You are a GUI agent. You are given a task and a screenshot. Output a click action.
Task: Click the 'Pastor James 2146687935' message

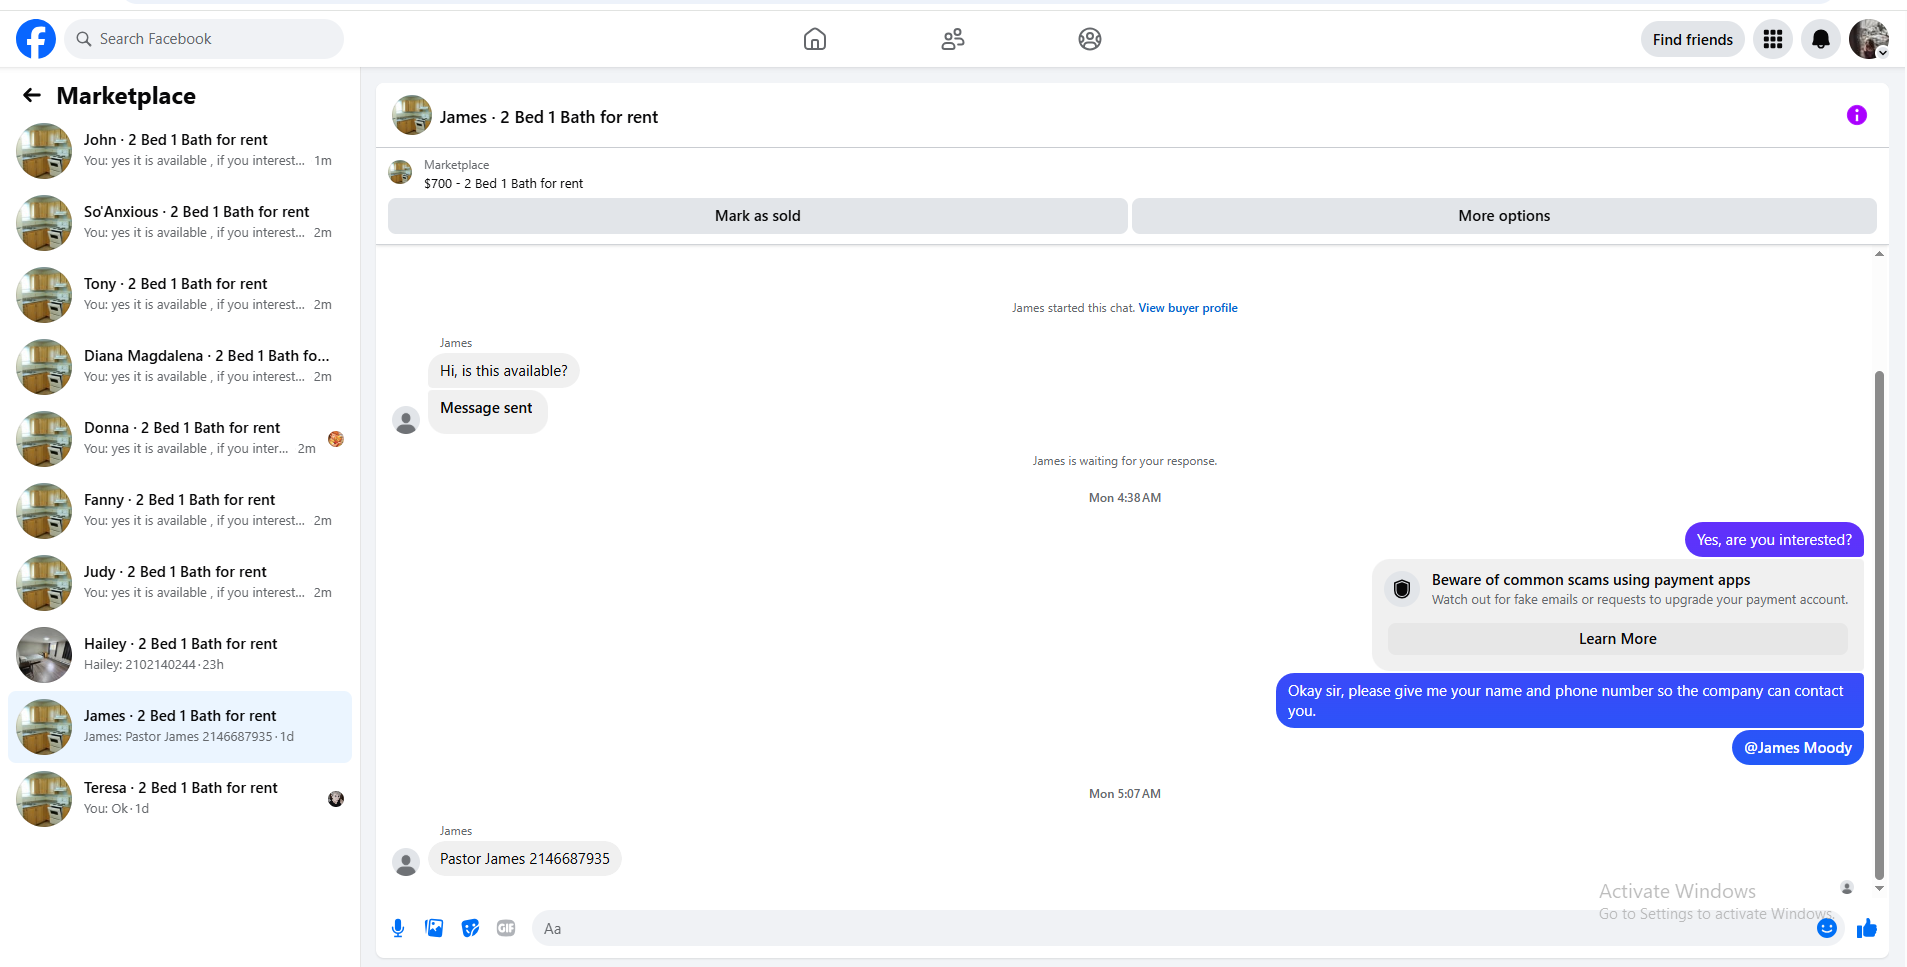[525, 859]
